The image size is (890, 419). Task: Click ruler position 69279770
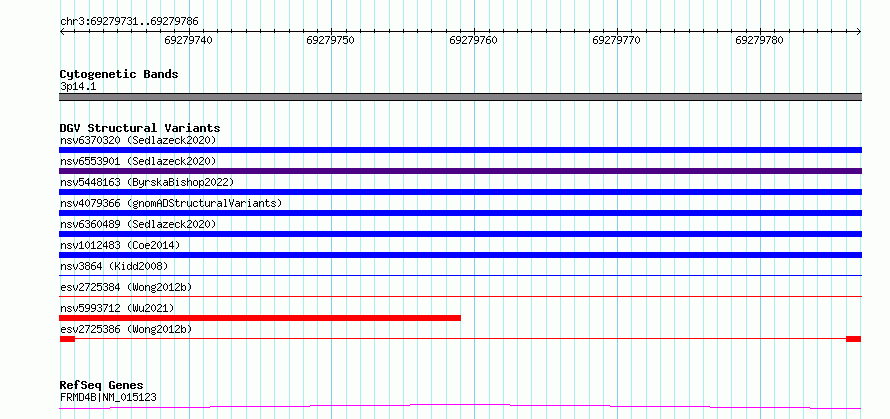tap(616, 40)
